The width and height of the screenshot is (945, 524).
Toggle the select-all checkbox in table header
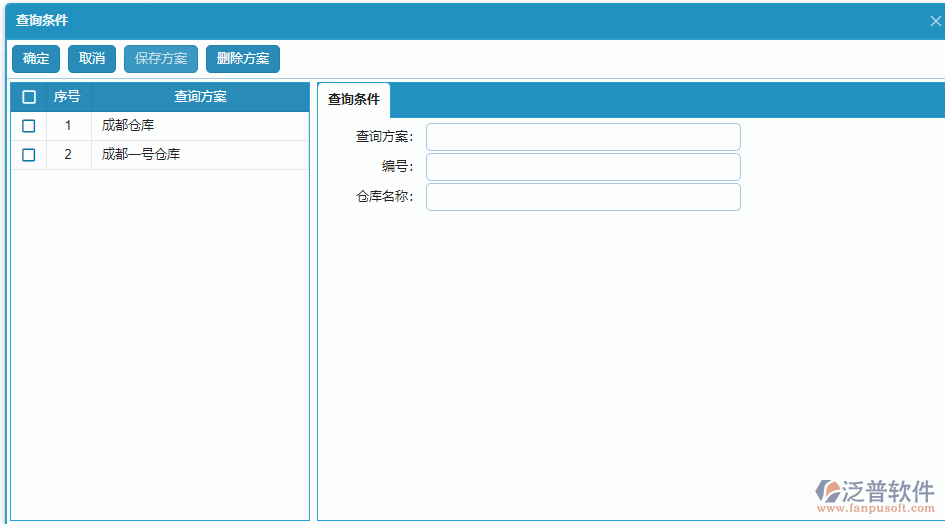coord(29,97)
